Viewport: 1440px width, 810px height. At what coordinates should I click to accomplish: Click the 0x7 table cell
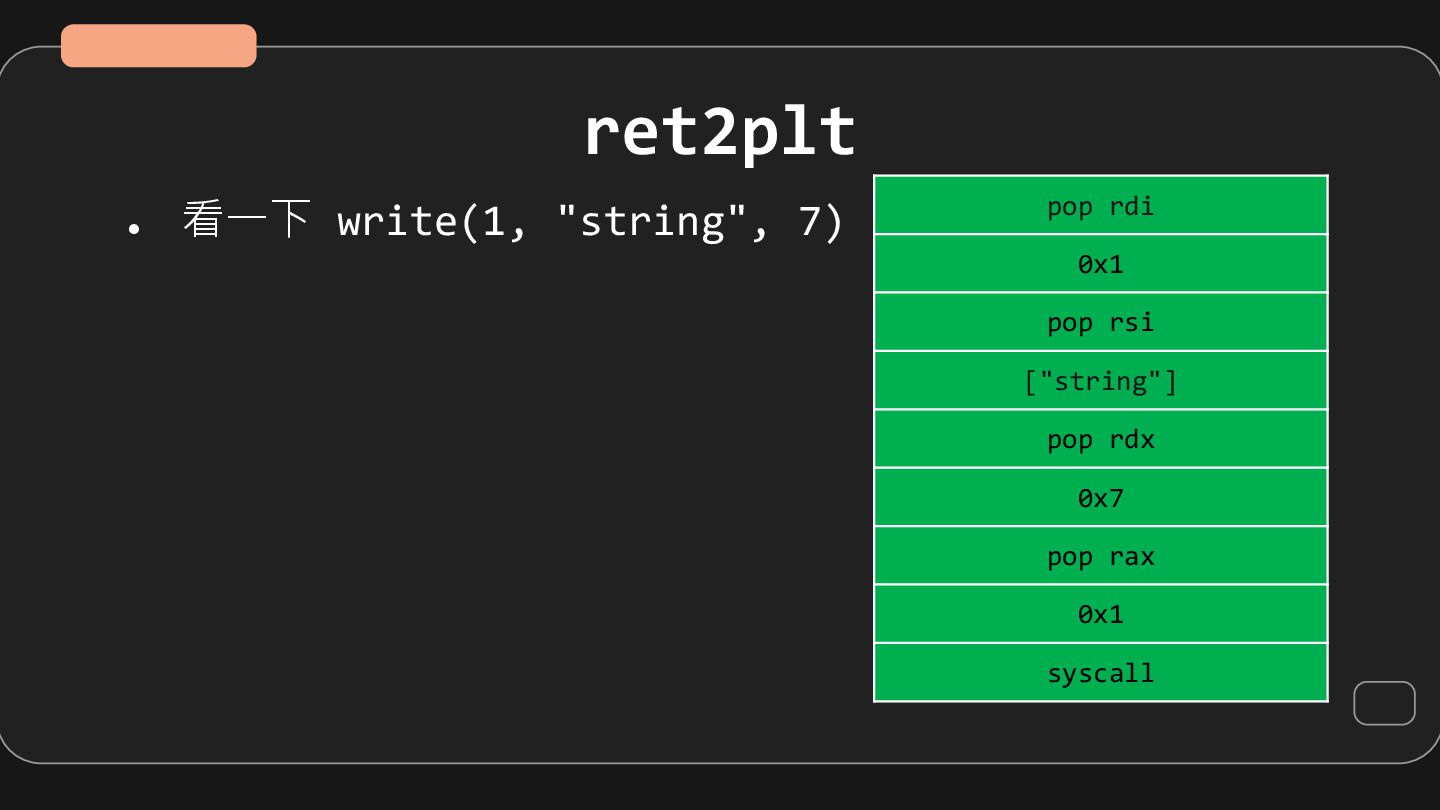1100,497
